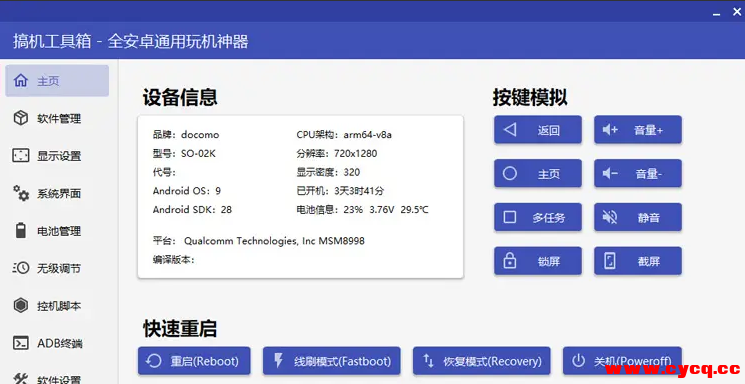
Task: Go to 无级调节 page
Action: coord(57,268)
